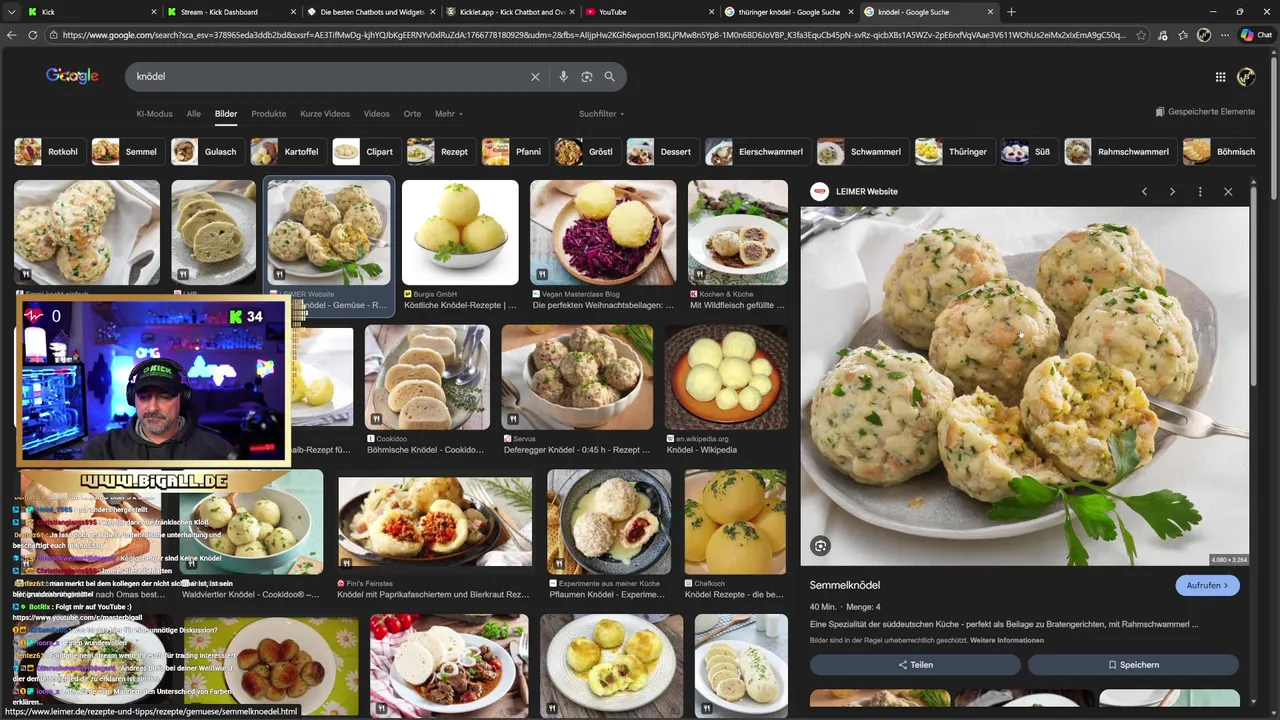This screenshot has width=1280, height=720.
Task: Switch to thüringer knödel browser tab
Action: point(787,12)
